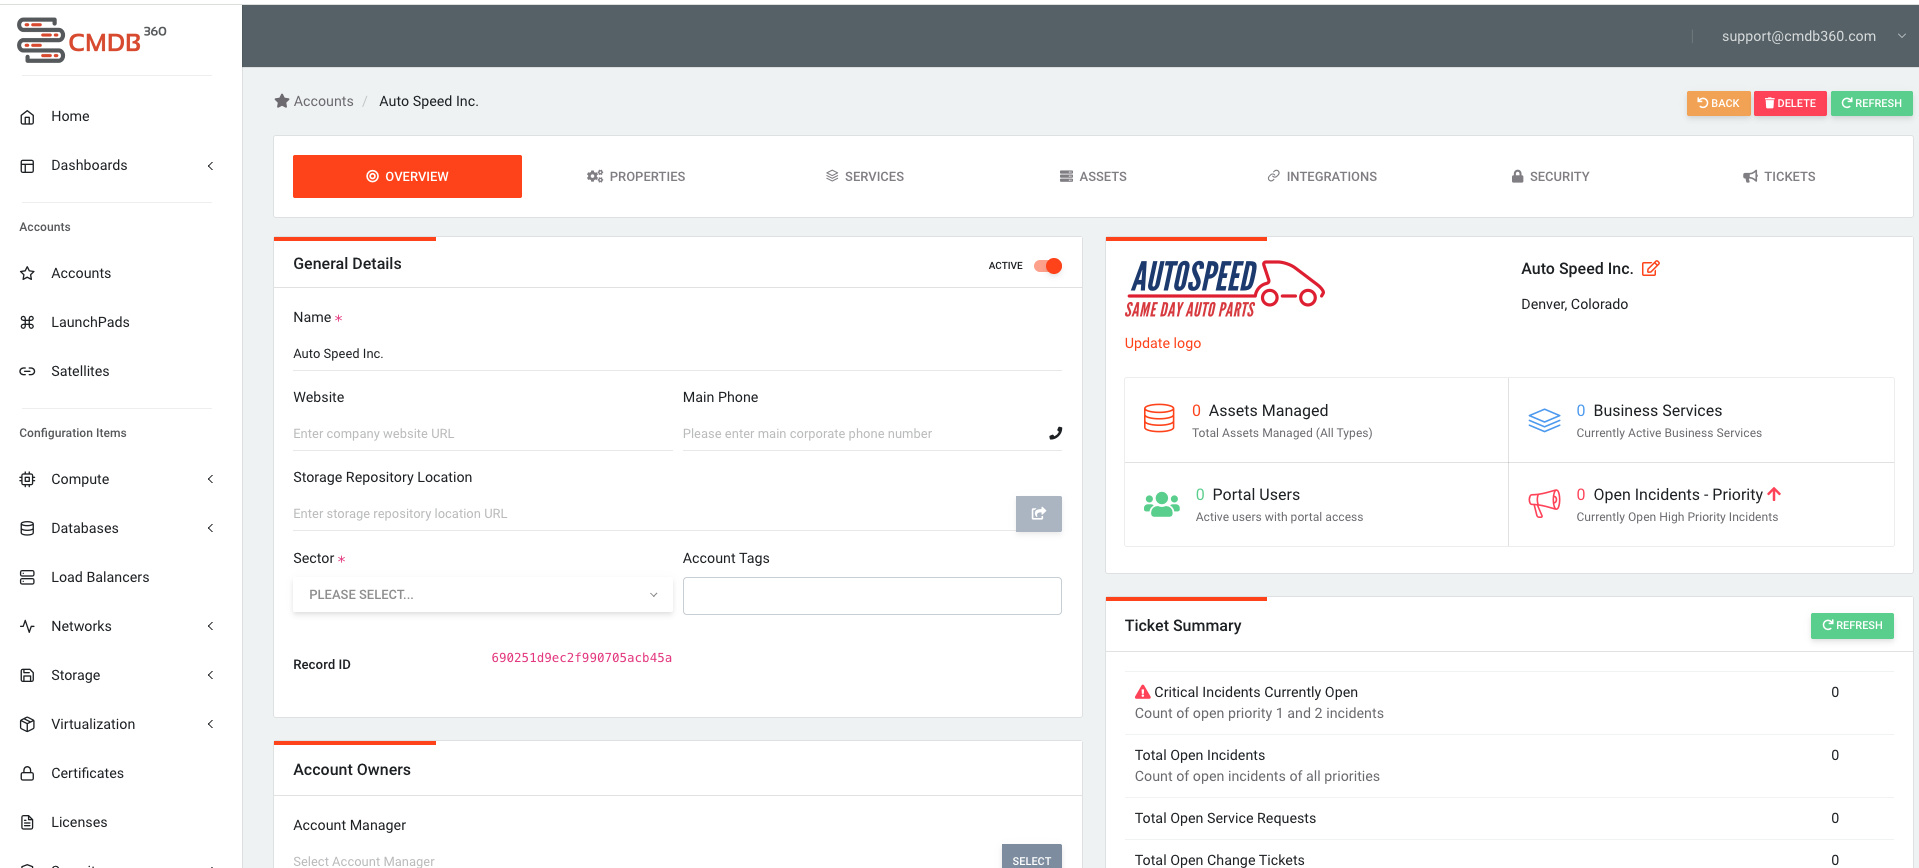Click into the Account Tags field
The width and height of the screenshot is (1919, 868).
click(872, 596)
